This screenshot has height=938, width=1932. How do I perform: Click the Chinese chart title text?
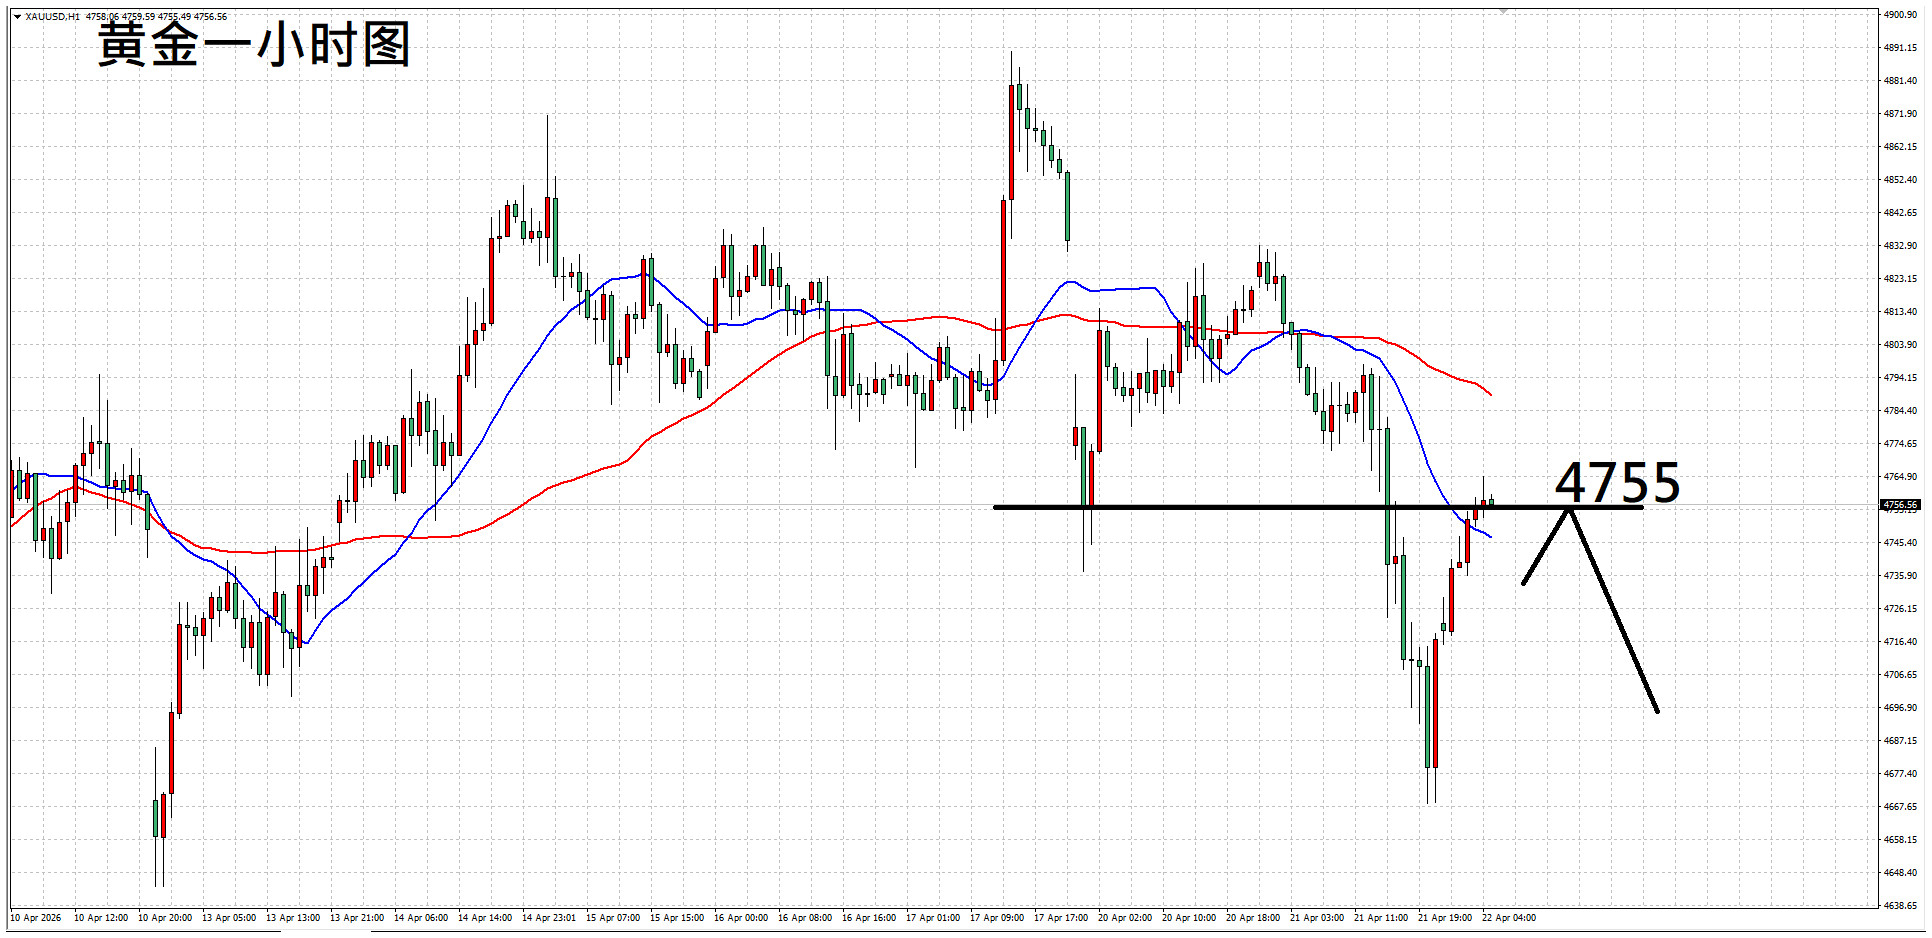click(x=254, y=46)
